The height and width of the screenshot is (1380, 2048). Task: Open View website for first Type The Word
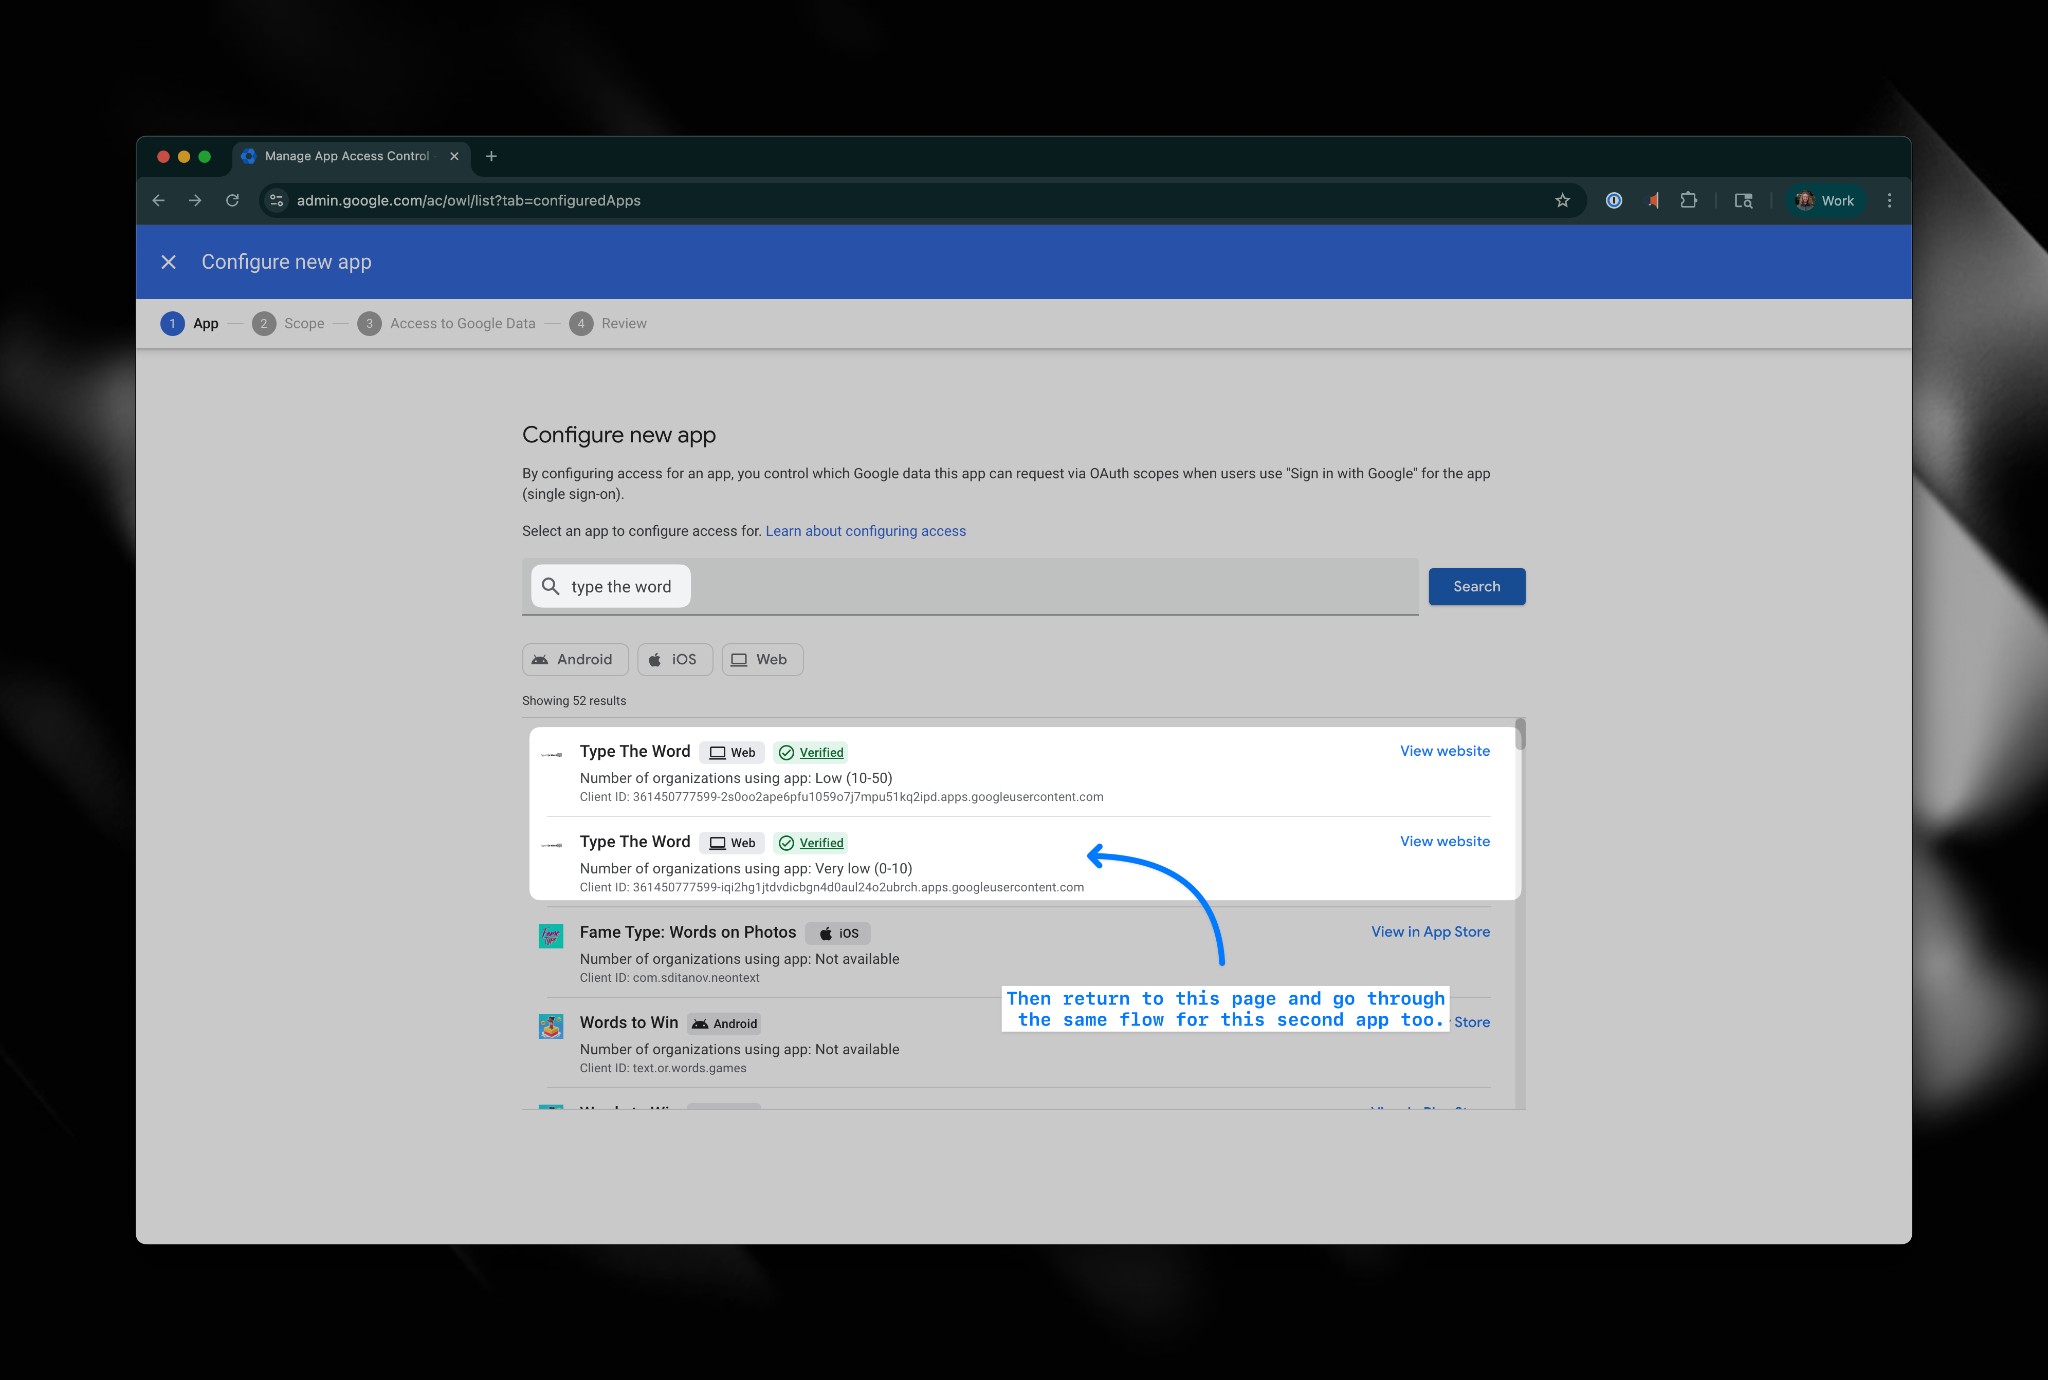coord(1445,751)
